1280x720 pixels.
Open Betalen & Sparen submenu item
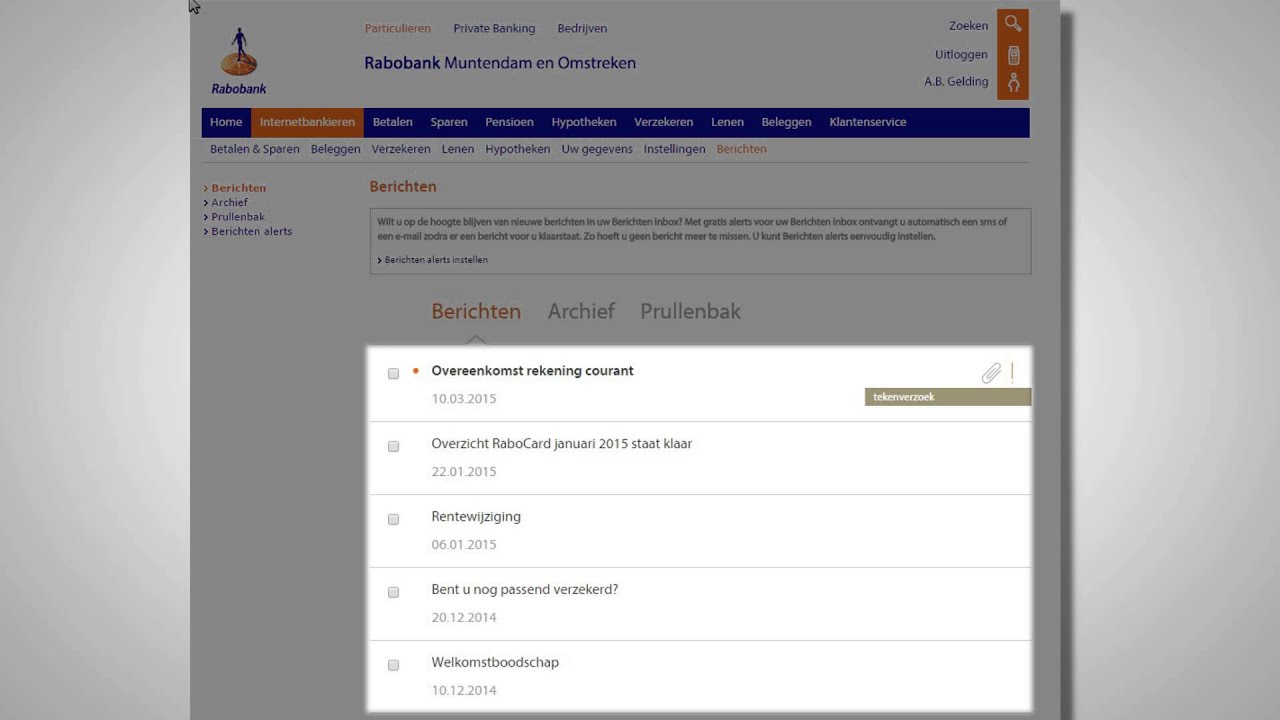pos(255,149)
